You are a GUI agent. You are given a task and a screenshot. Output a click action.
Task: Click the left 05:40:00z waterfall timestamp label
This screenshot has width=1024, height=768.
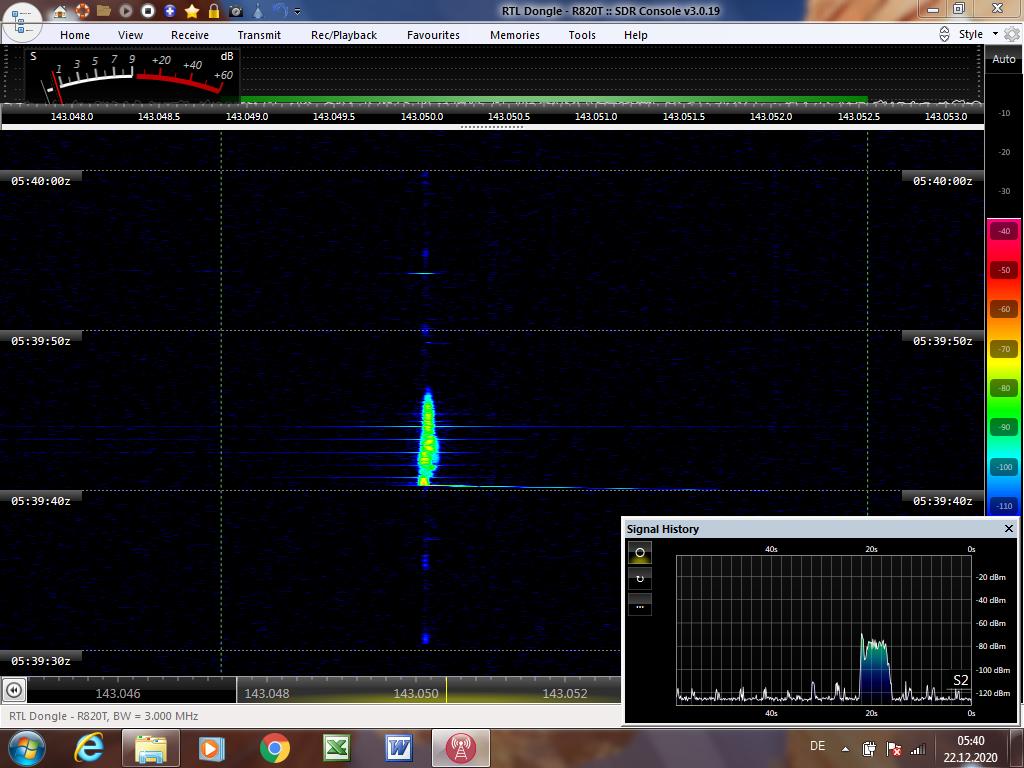click(x=40, y=181)
